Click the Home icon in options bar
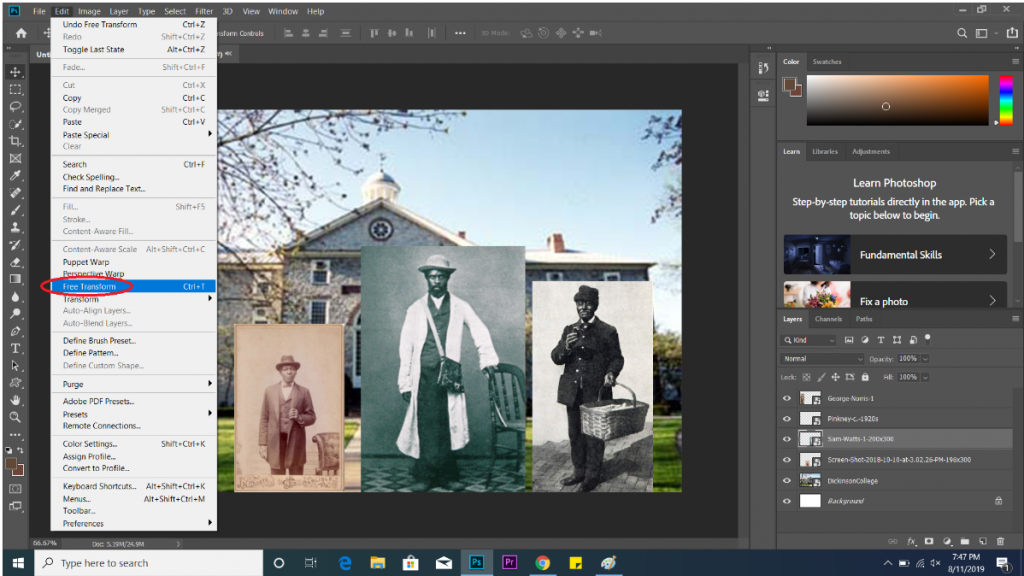Image resolution: width=1024 pixels, height=576 pixels. point(21,33)
